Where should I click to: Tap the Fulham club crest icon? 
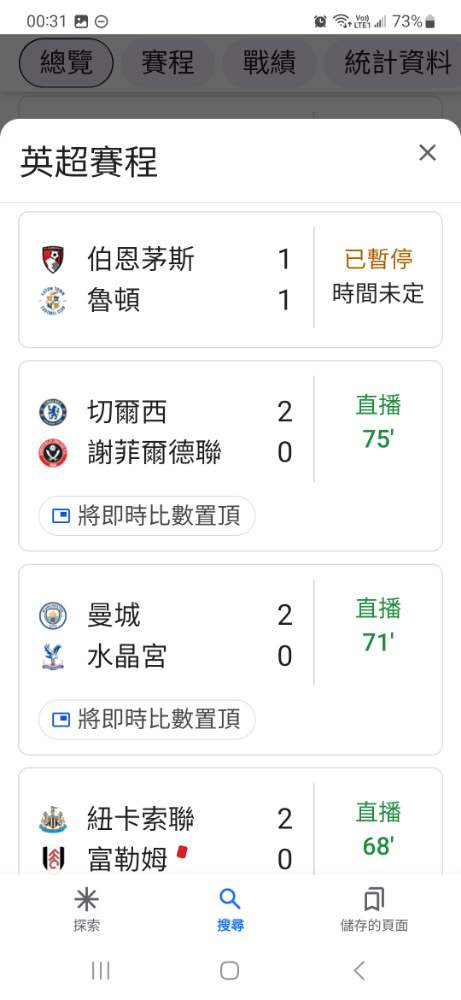[x=53, y=858]
